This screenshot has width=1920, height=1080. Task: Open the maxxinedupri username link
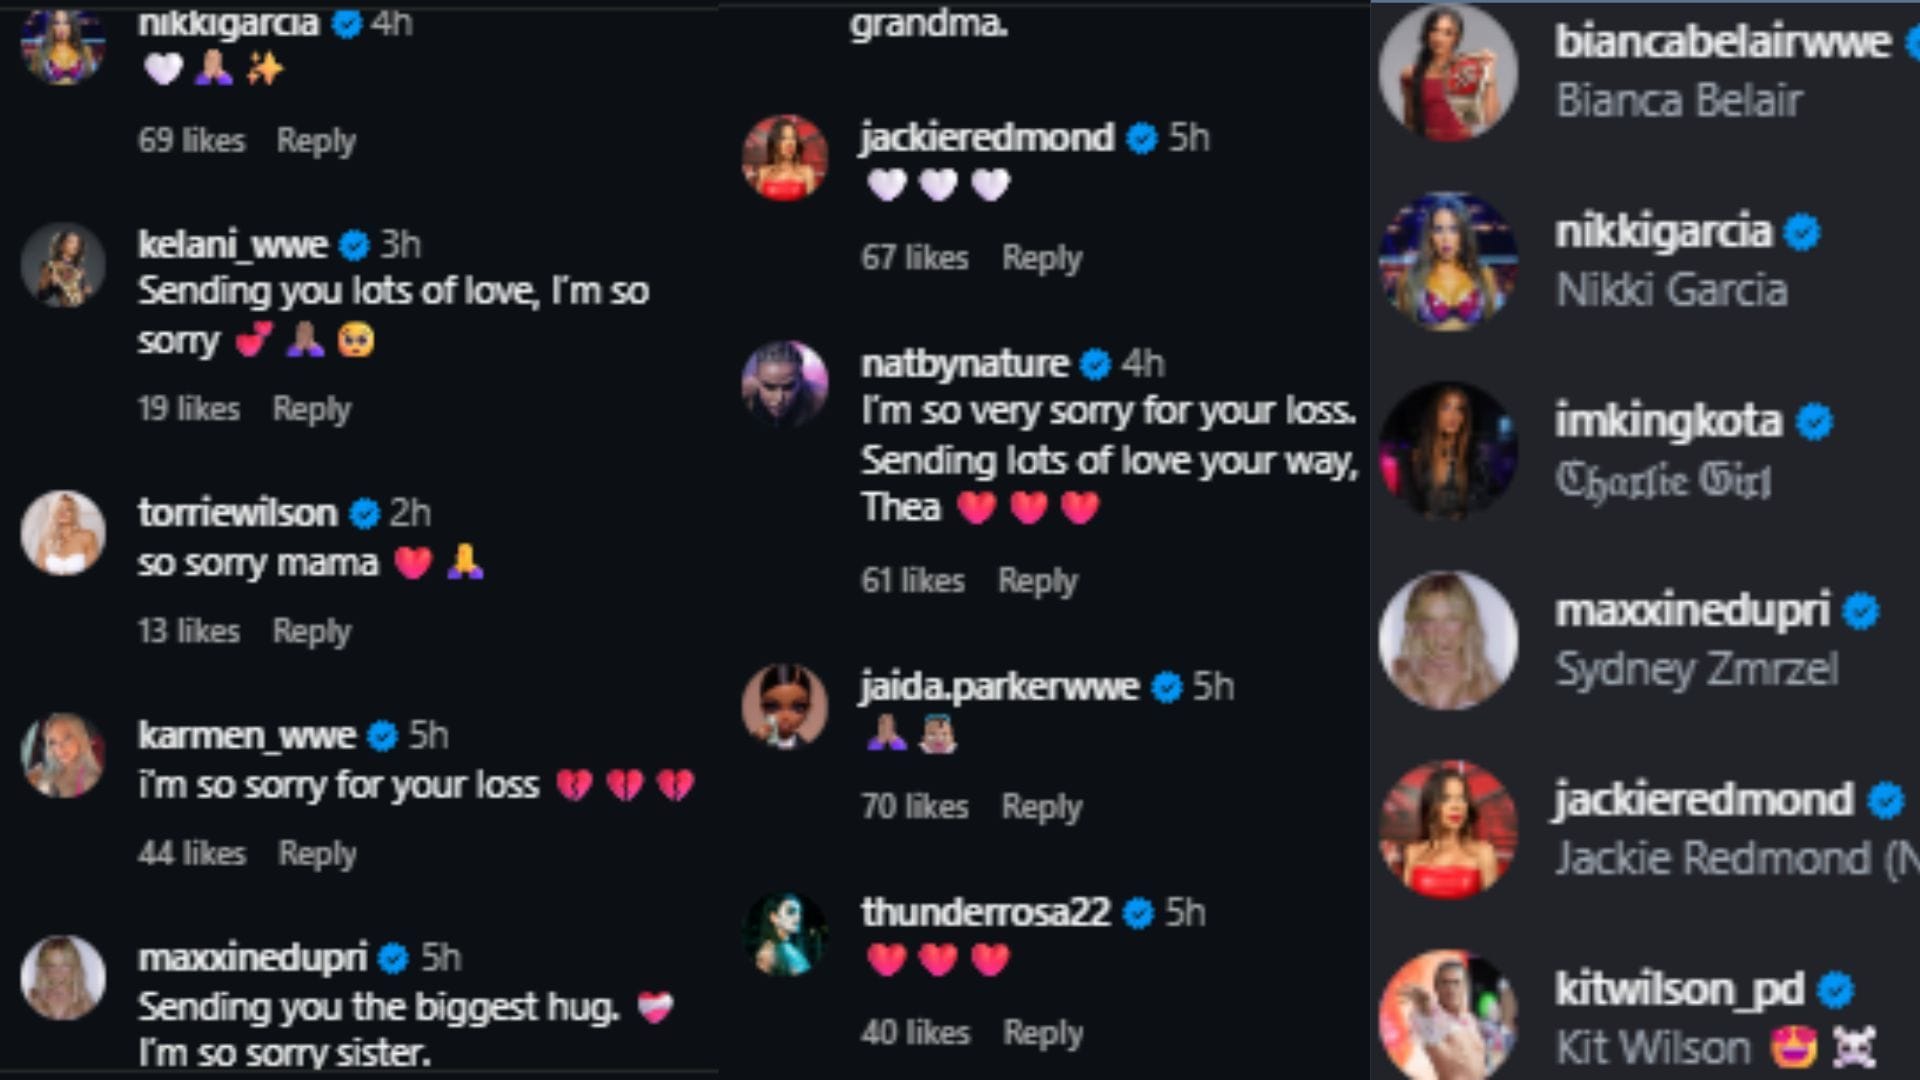[x=255, y=957]
